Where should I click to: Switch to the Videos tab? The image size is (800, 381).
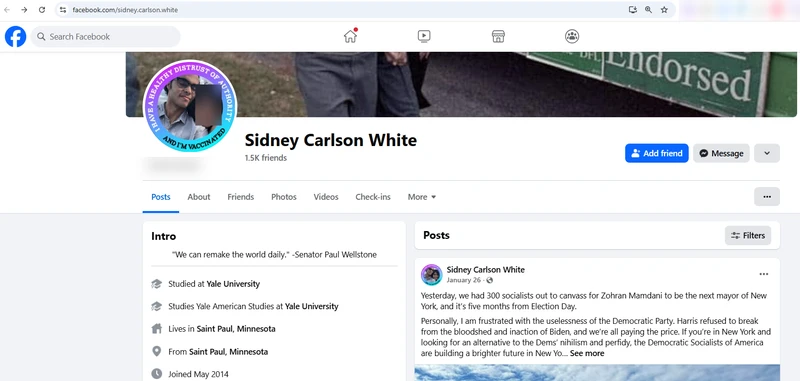click(326, 197)
